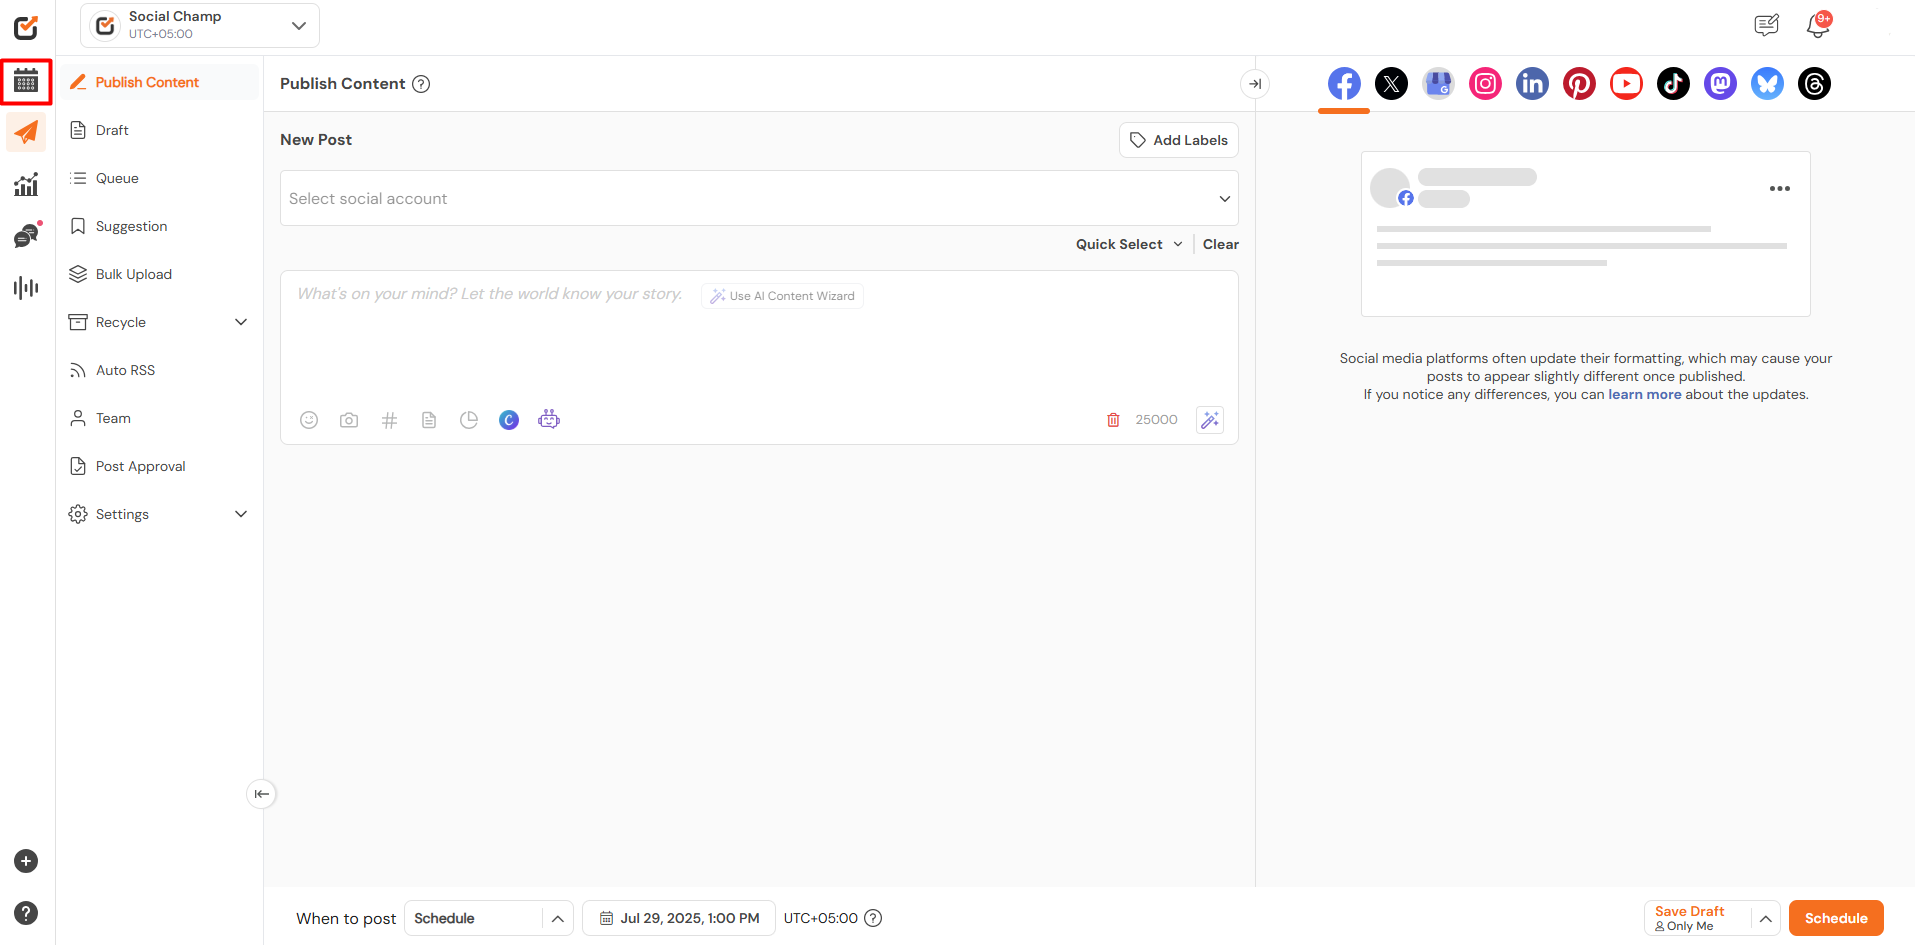Select Publish Content in sidebar
The width and height of the screenshot is (1915, 945).
pyautogui.click(x=159, y=82)
